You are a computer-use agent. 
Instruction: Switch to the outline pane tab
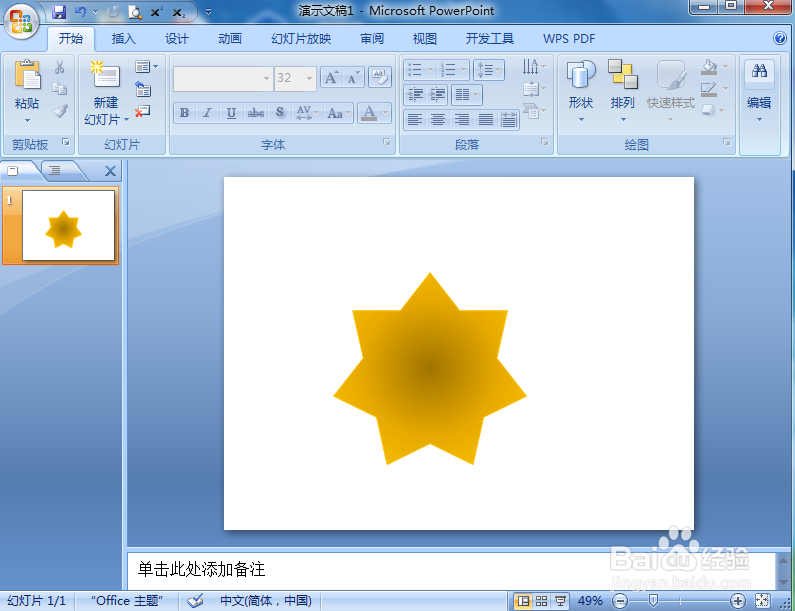click(55, 170)
